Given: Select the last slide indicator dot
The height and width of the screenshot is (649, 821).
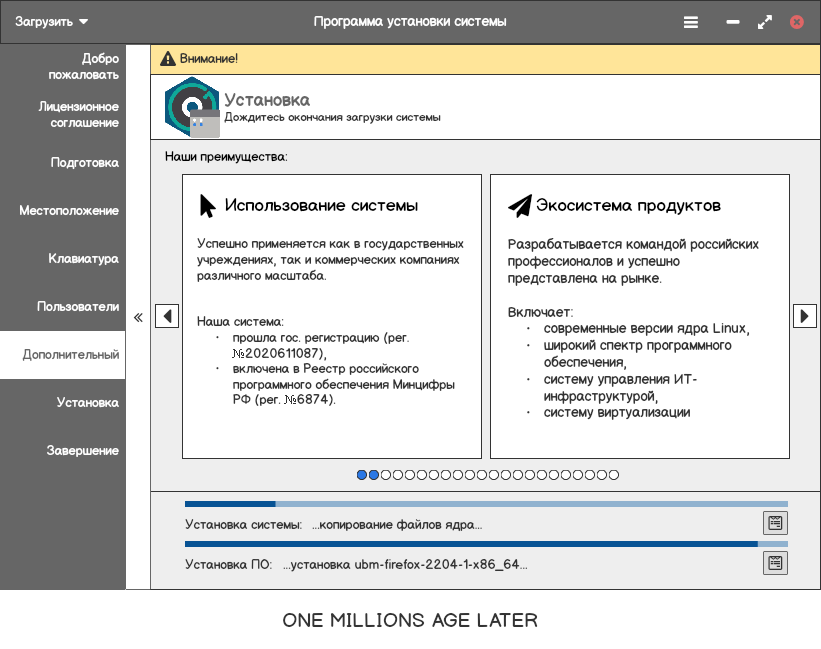Looking at the screenshot, I should click(x=614, y=475).
